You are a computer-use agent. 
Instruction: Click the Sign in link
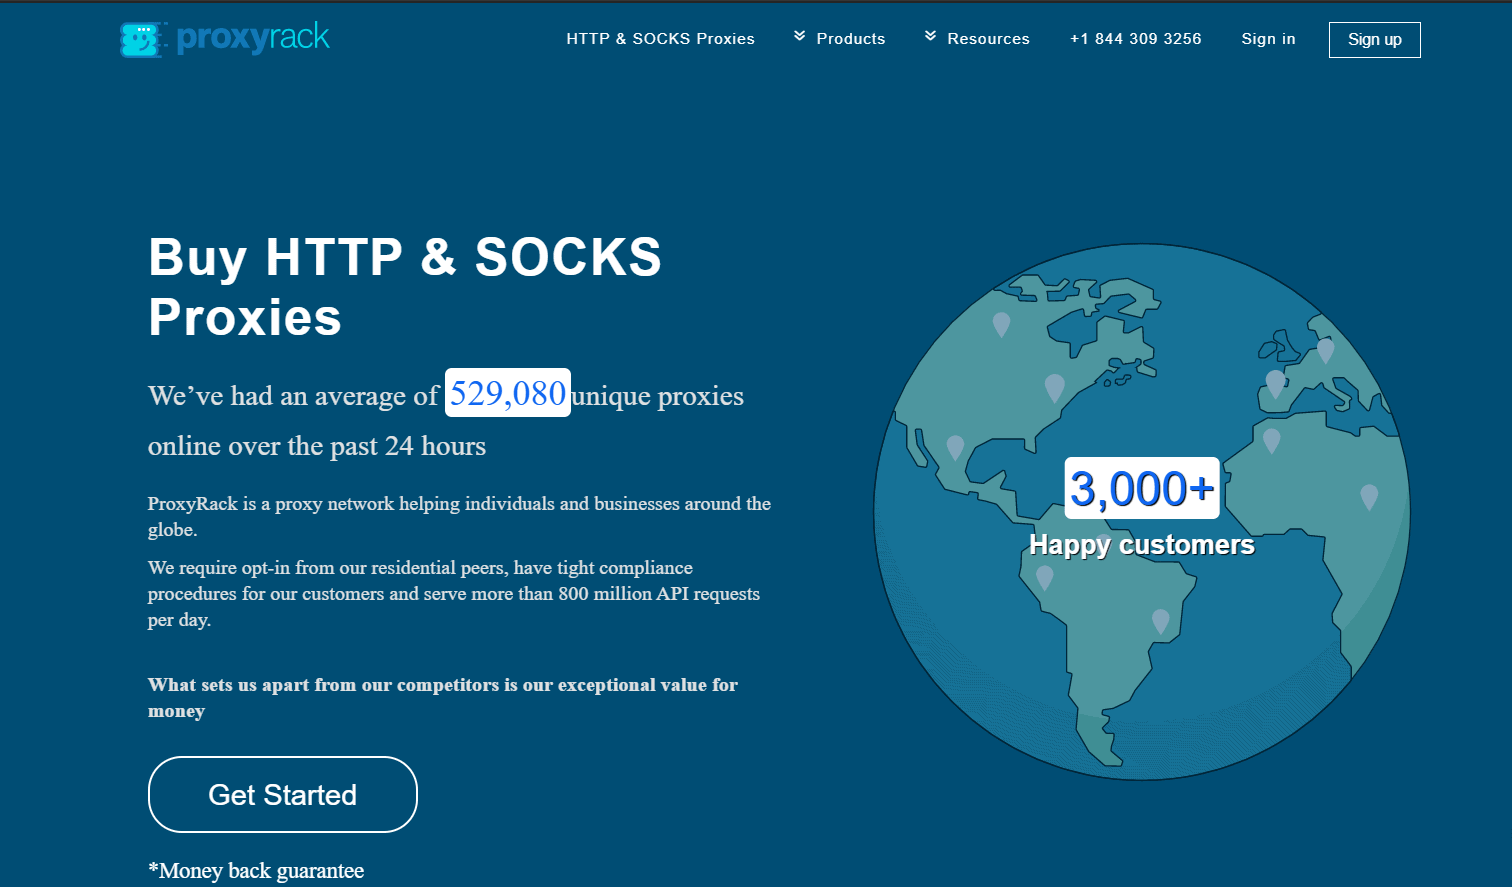pos(1268,39)
